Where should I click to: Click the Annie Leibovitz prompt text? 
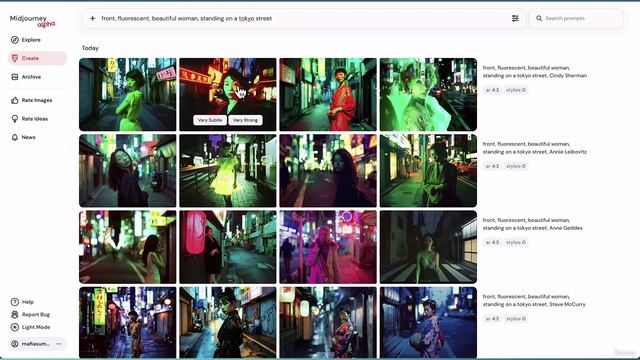point(535,148)
